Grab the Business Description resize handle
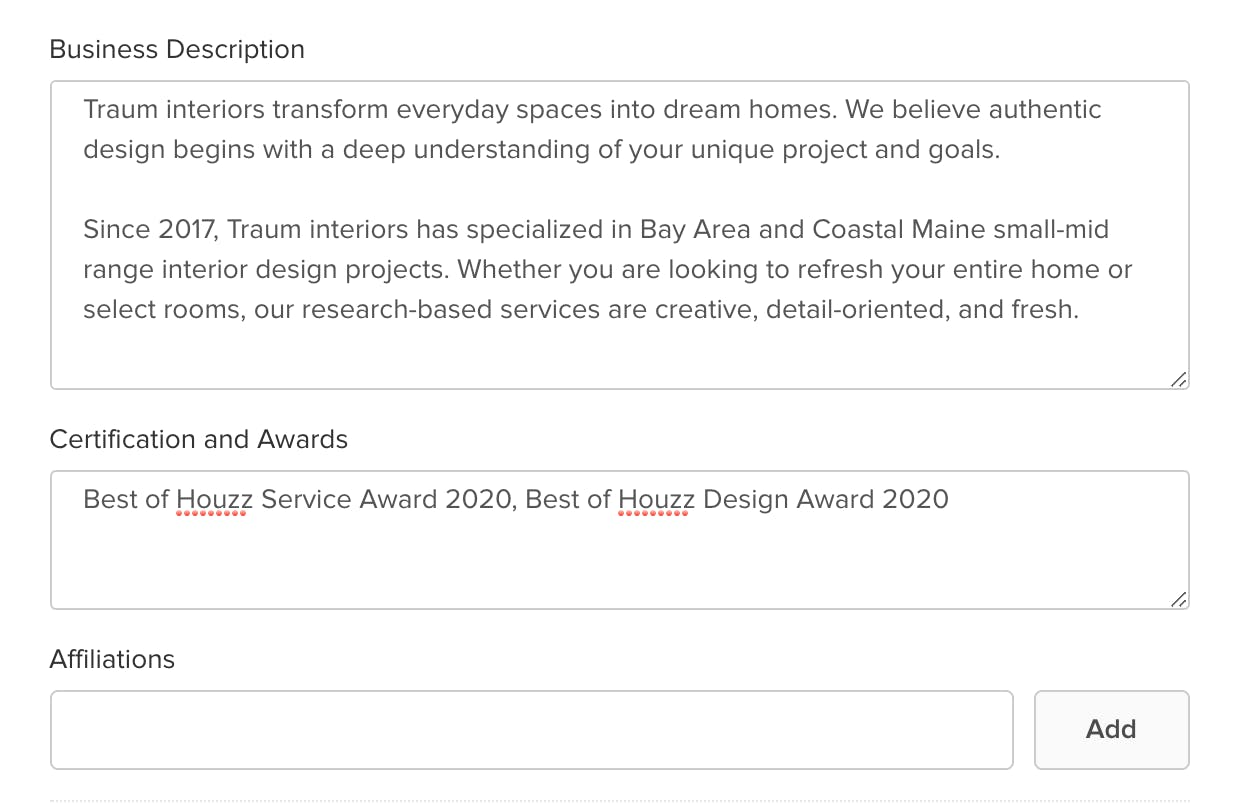 click(x=1179, y=379)
